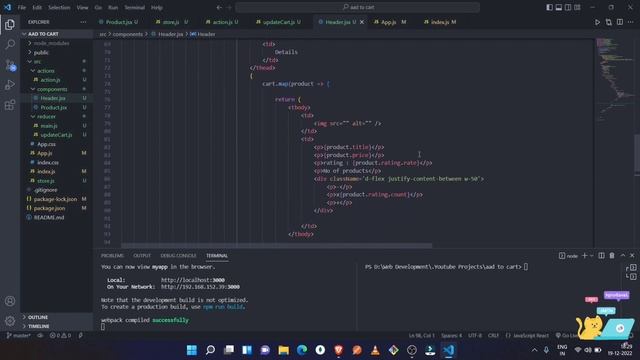Click the master branch in status bar
640x360 pixels.
pyautogui.click(x=19, y=336)
